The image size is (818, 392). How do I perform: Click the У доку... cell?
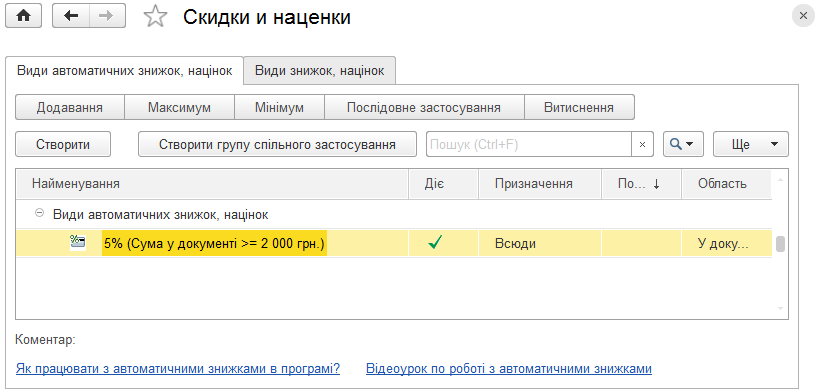[726, 243]
